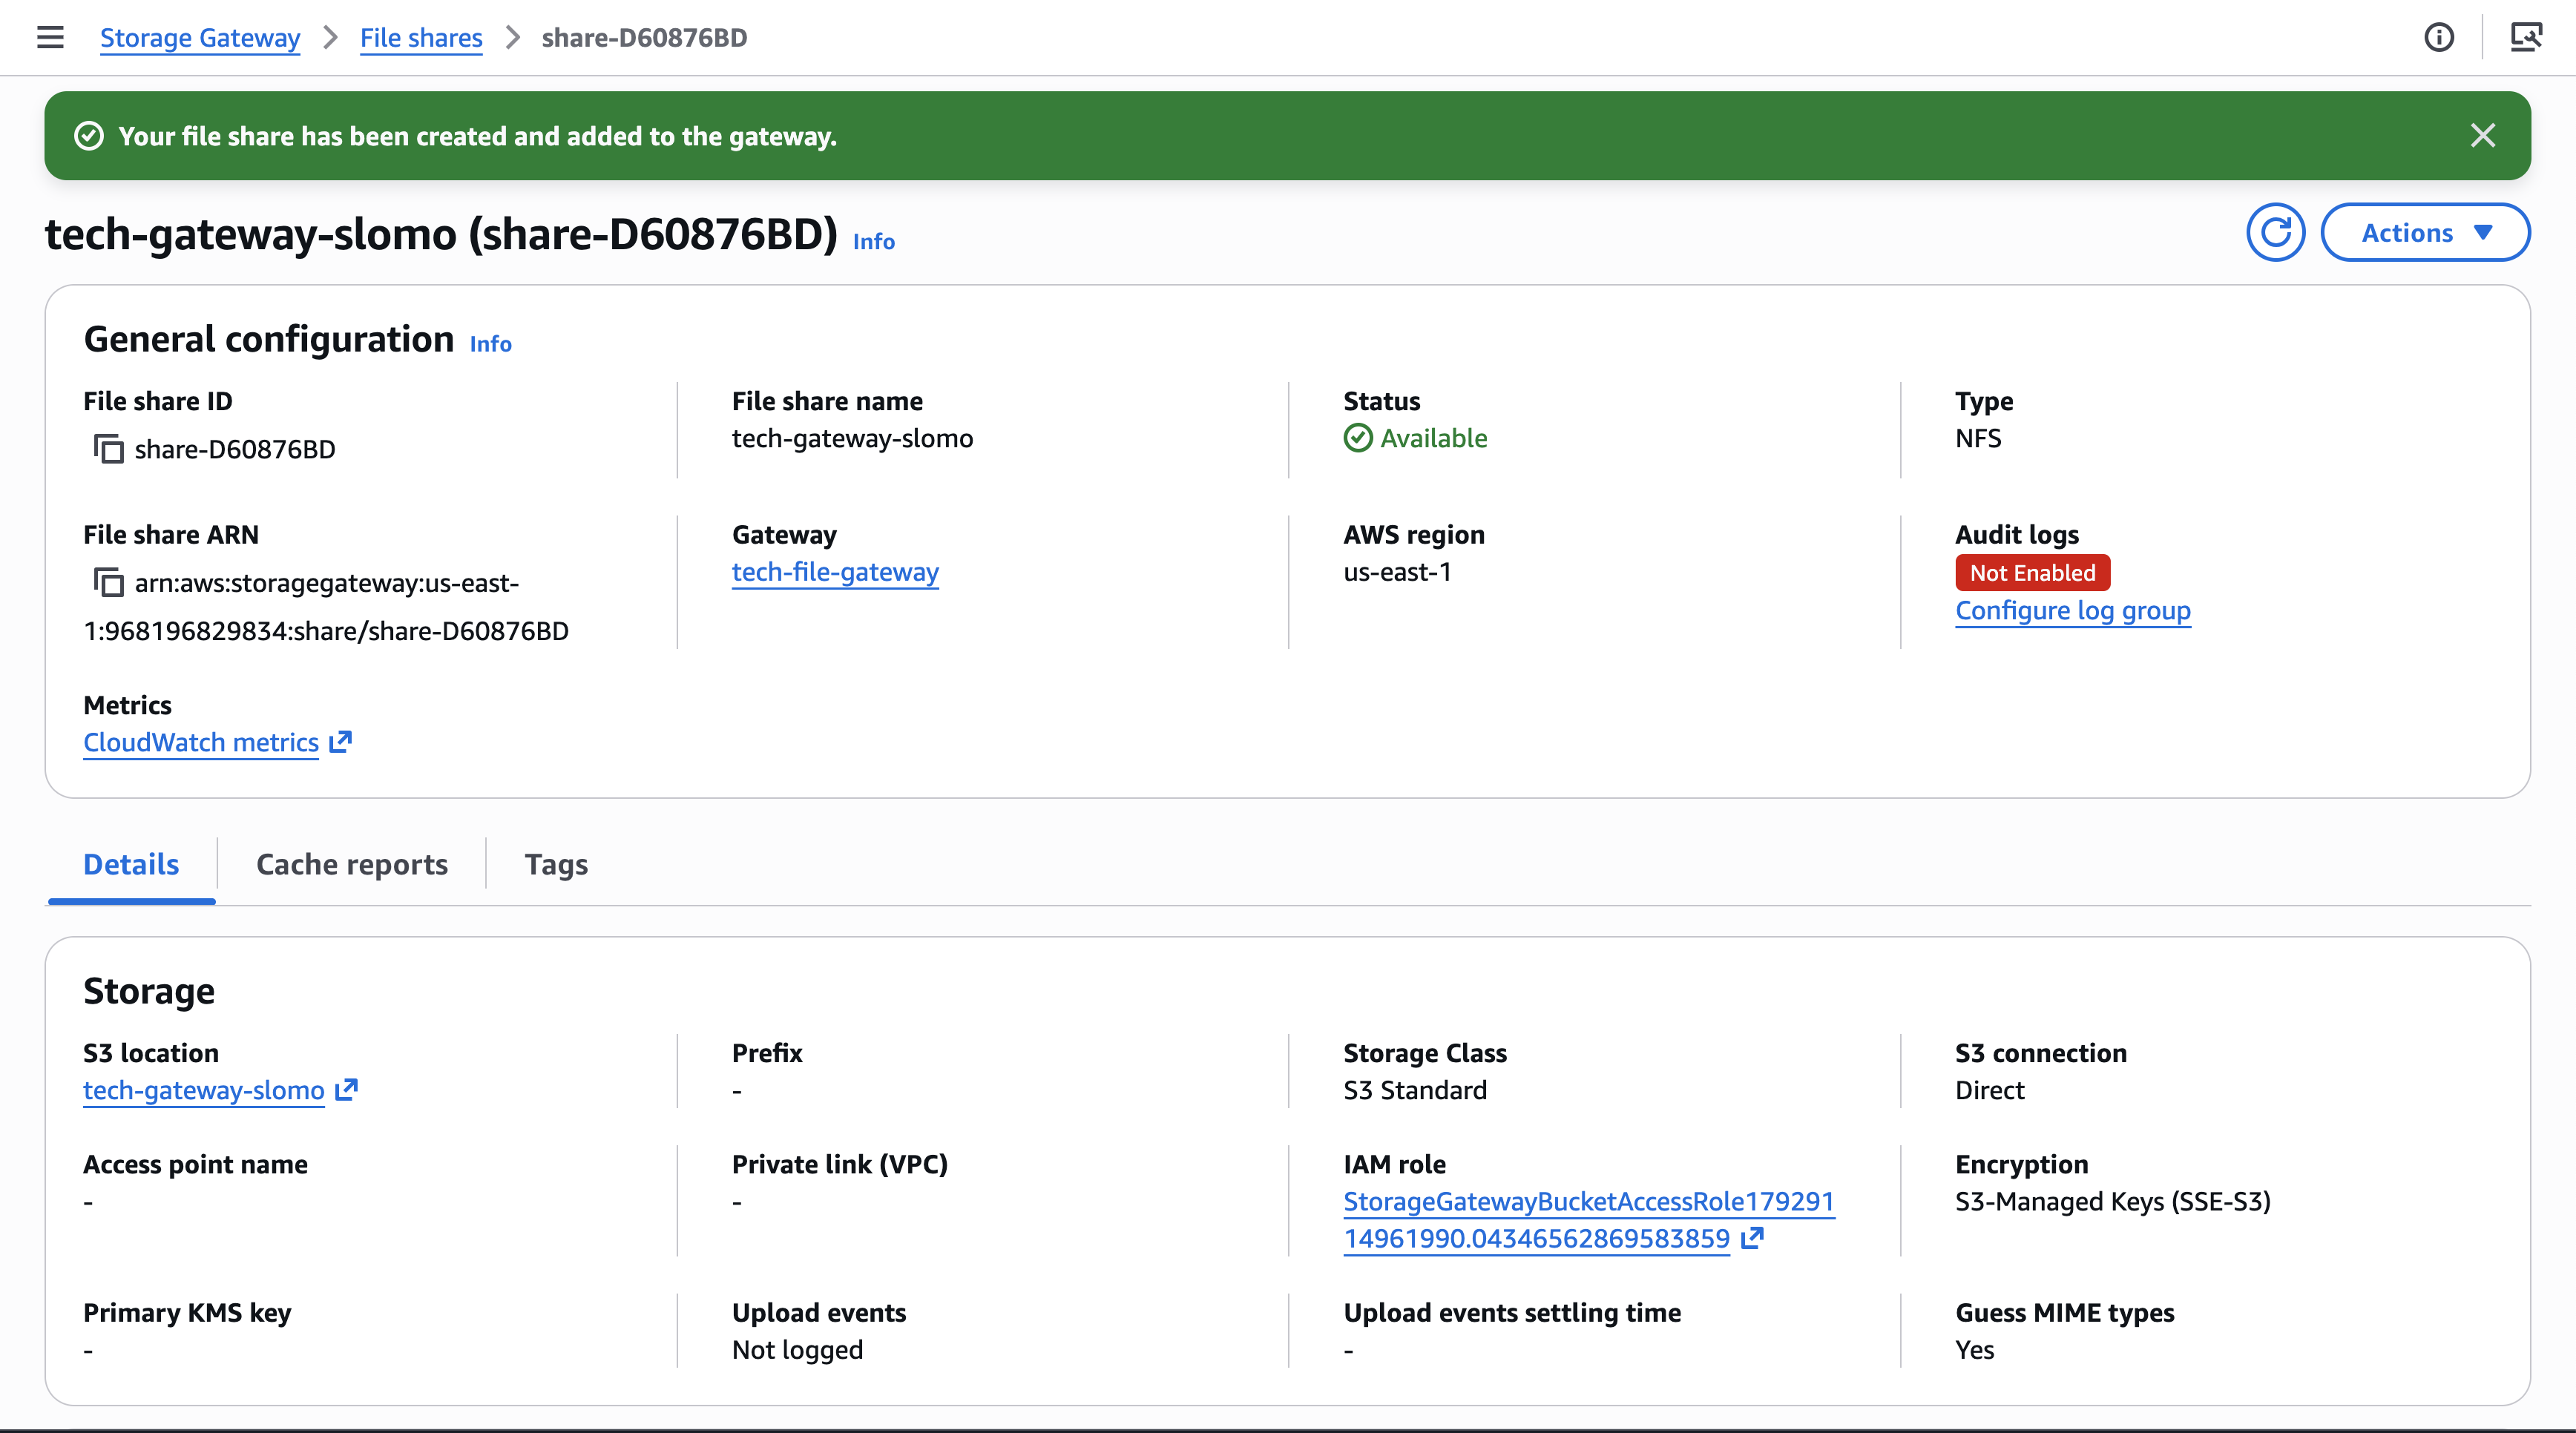Dismiss the green success banner
The width and height of the screenshot is (2576, 1433).
pyautogui.click(x=2482, y=135)
